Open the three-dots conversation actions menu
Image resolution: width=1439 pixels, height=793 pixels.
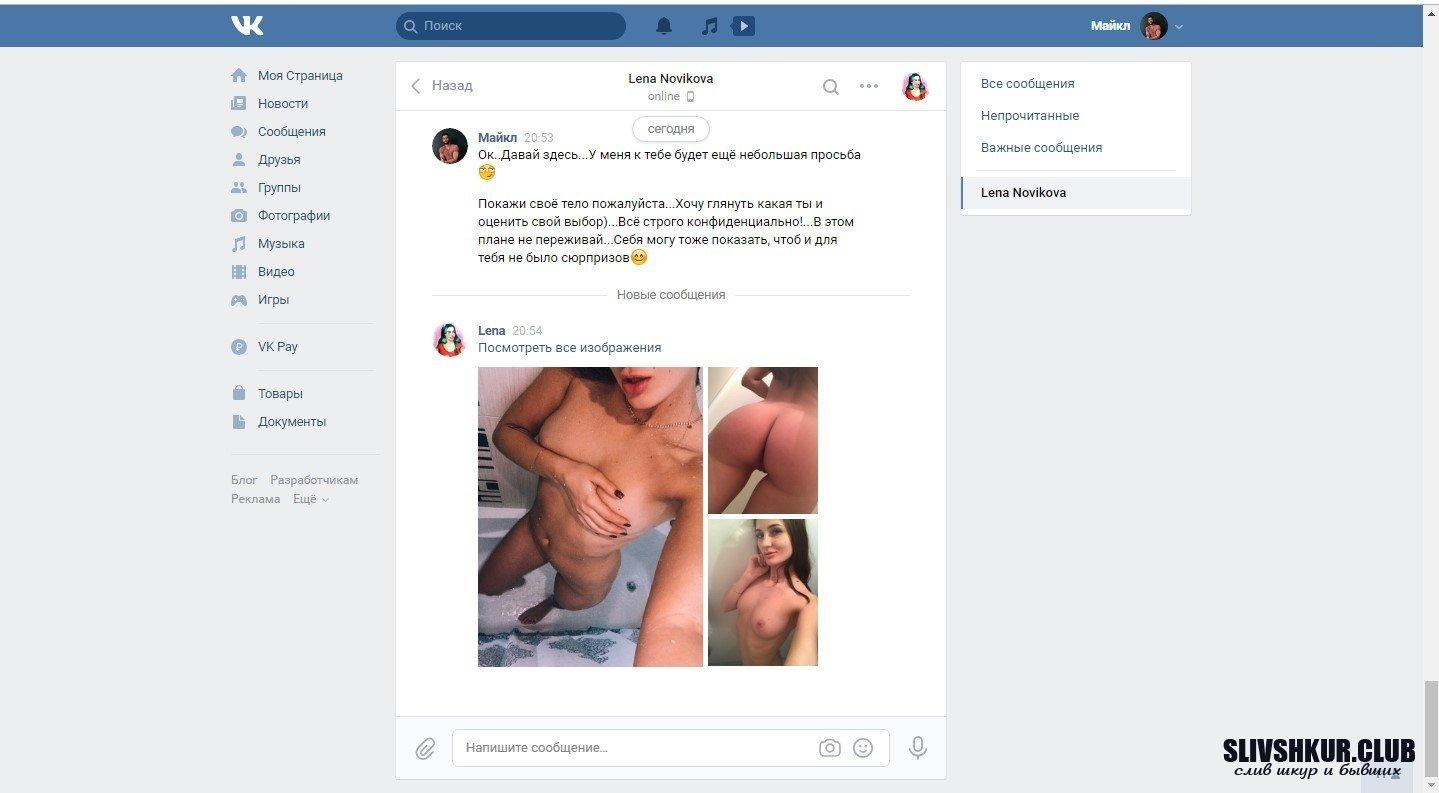(x=869, y=86)
